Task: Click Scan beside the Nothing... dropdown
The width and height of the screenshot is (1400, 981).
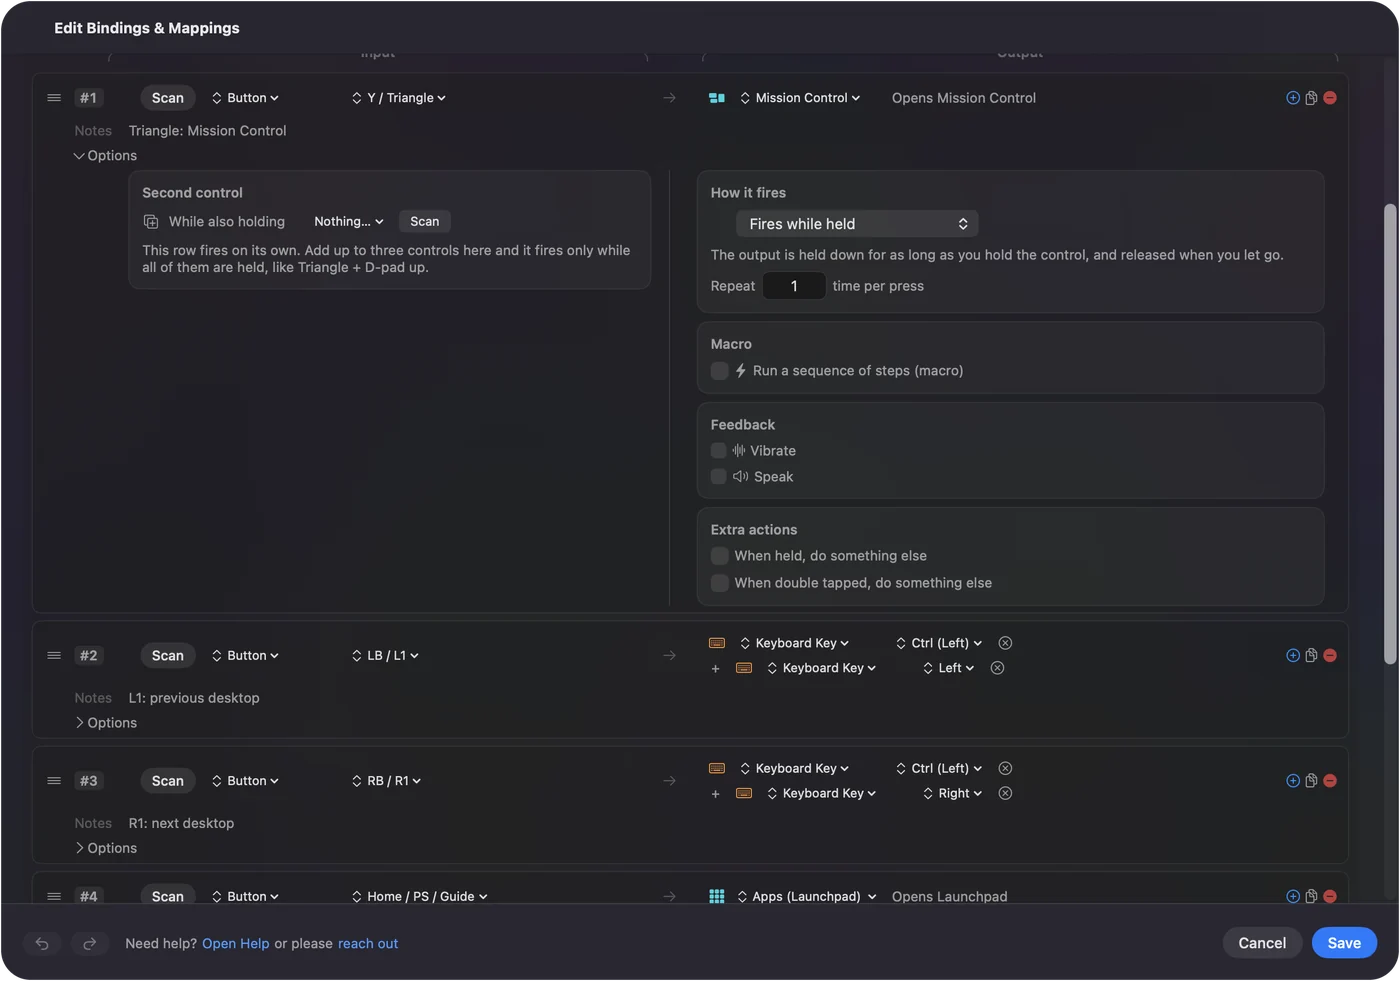Action: click(x=424, y=222)
